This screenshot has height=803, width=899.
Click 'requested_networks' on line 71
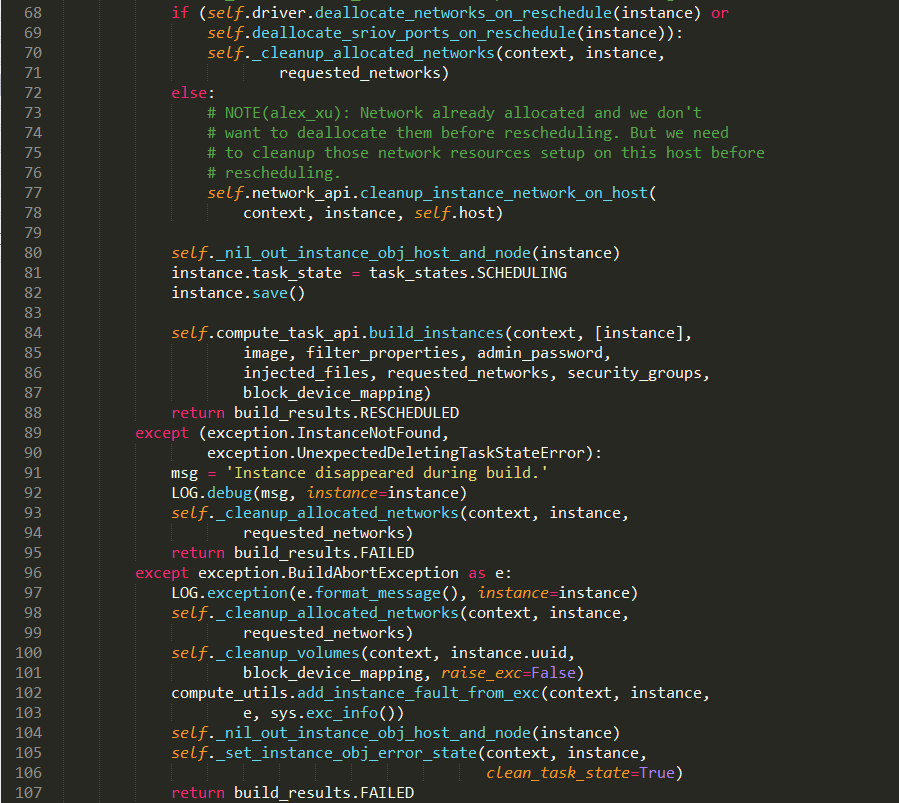pos(359,73)
